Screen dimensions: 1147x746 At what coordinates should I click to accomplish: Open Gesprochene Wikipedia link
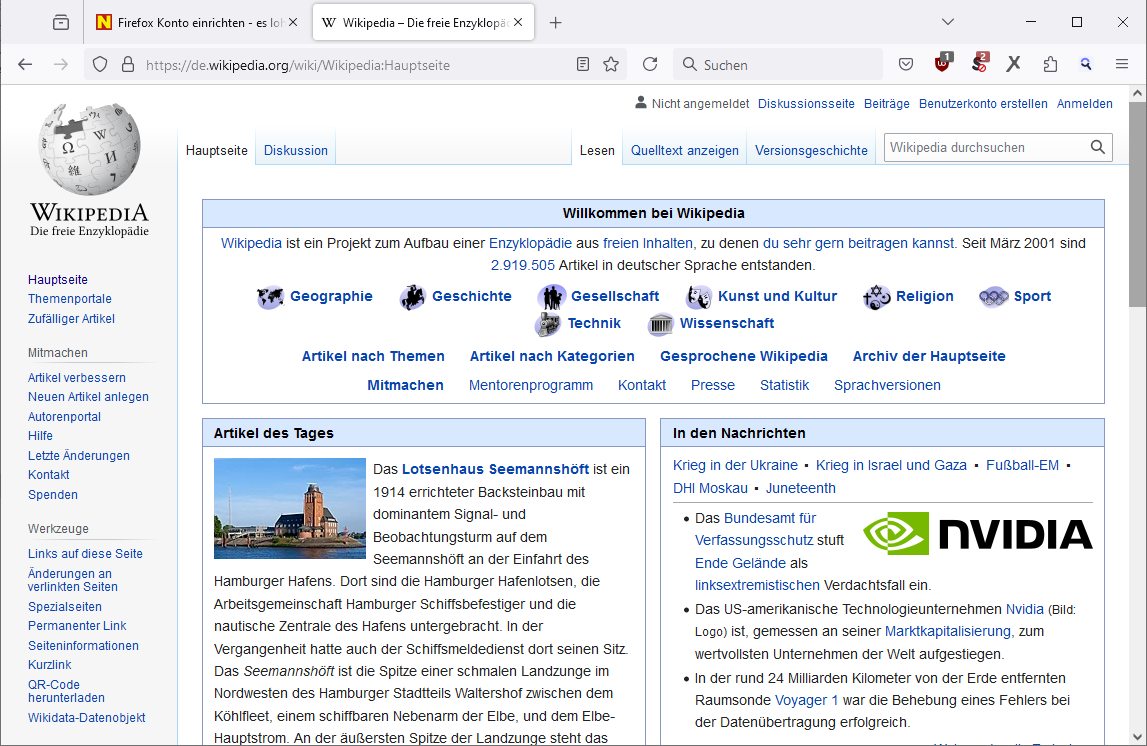click(x=743, y=356)
